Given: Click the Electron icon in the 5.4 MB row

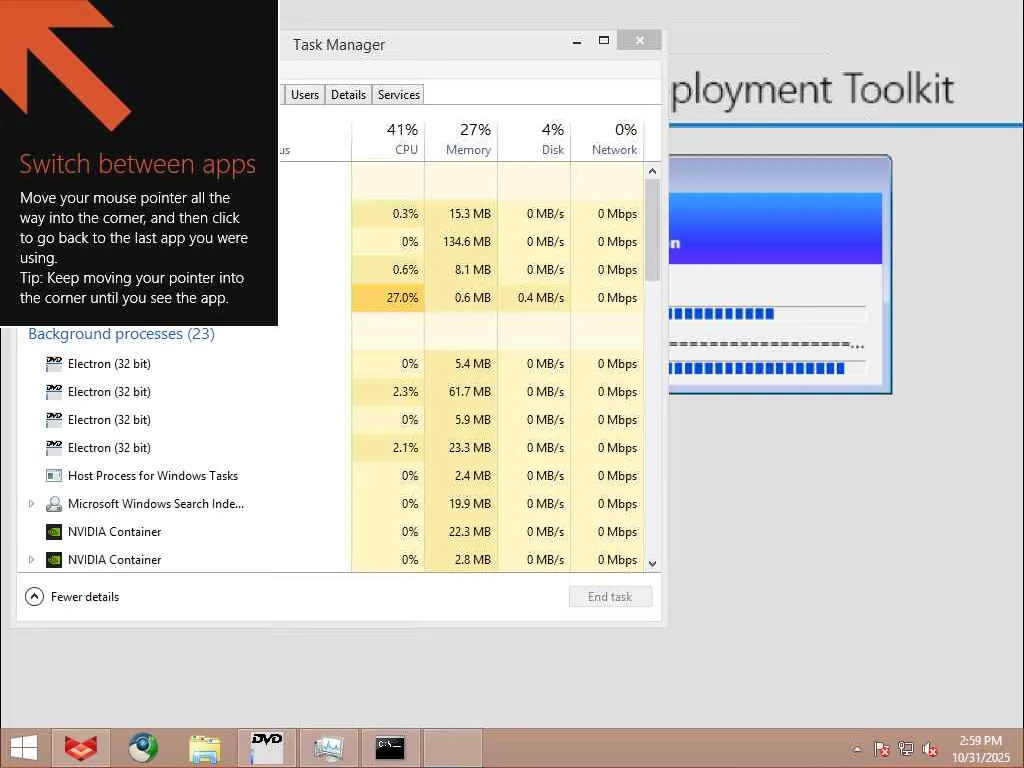Looking at the screenshot, I should [54, 364].
